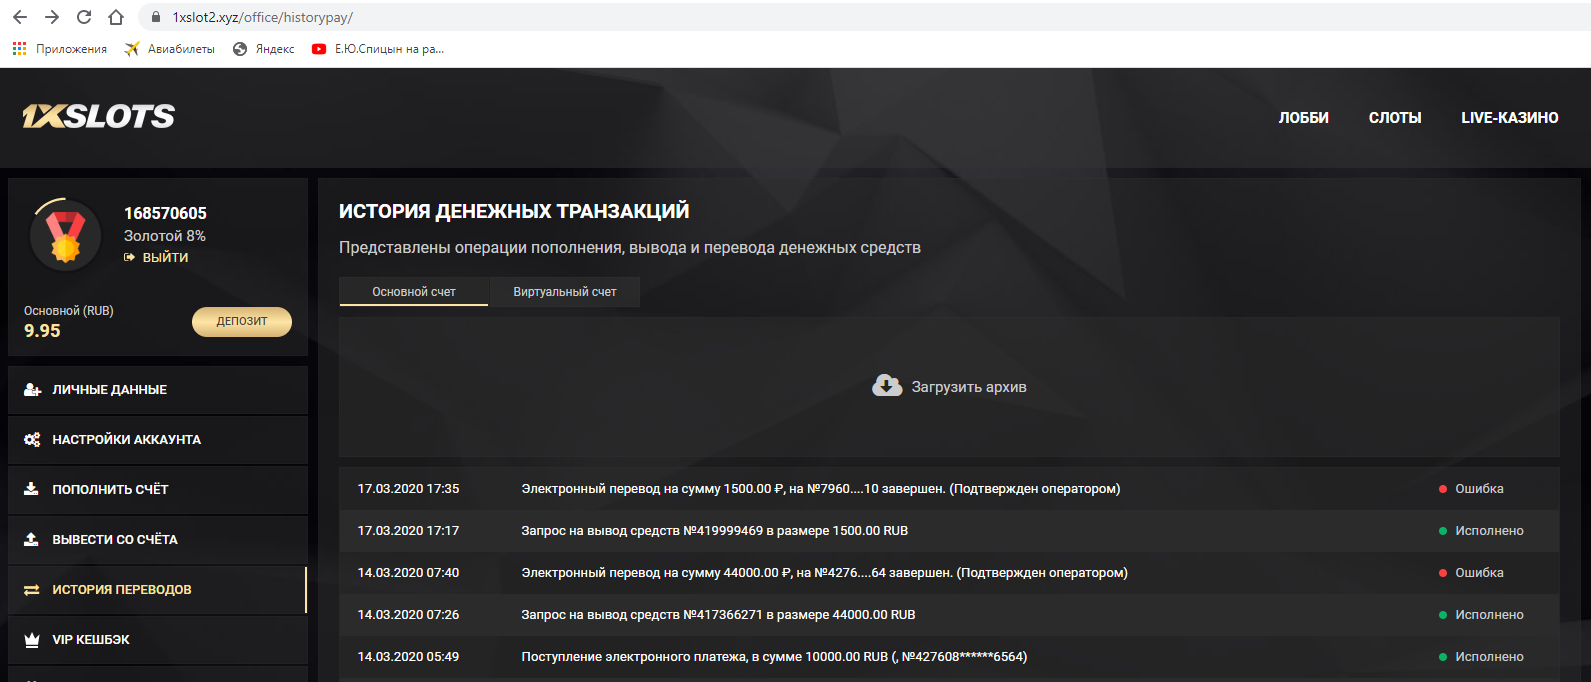Click the gears icon beside НАСТРОЙКИ АККАУНТА
Viewport: 1591px width, 682px height.
(x=32, y=440)
